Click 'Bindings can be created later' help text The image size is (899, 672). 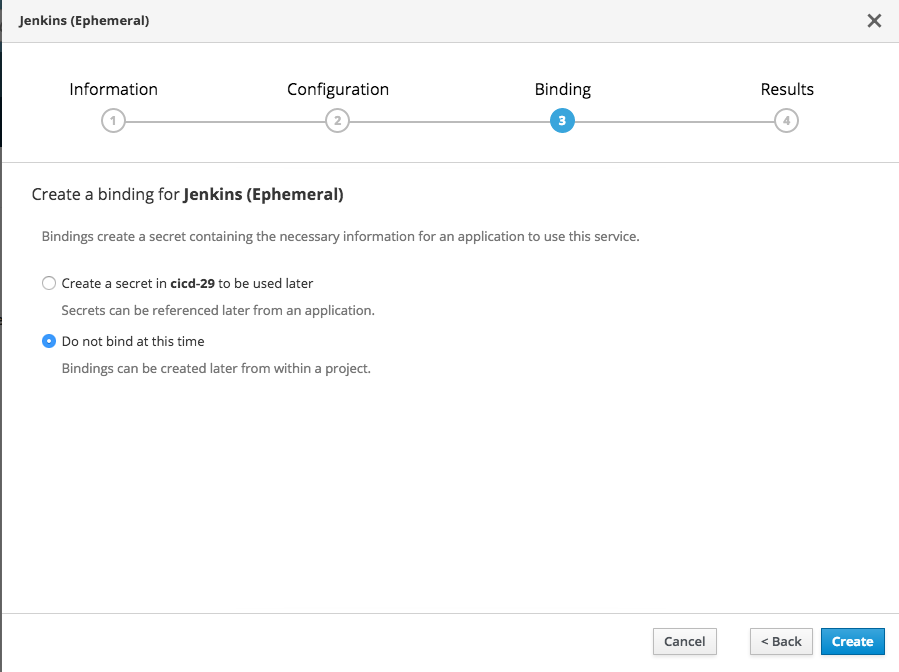click(x=216, y=368)
